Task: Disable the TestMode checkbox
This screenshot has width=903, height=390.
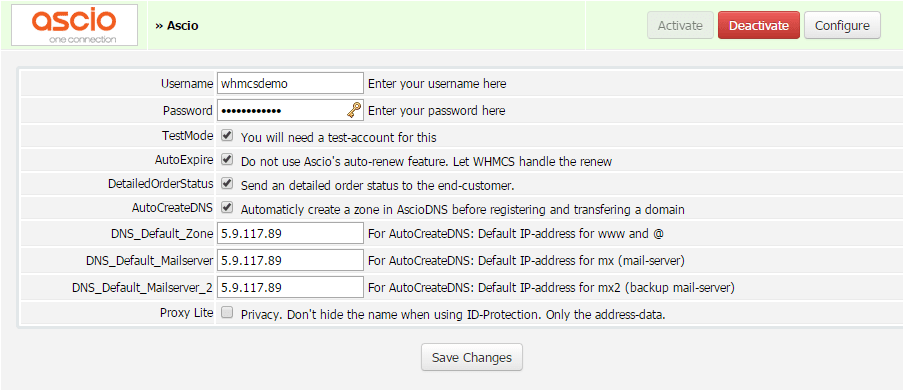Action: point(227,136)
